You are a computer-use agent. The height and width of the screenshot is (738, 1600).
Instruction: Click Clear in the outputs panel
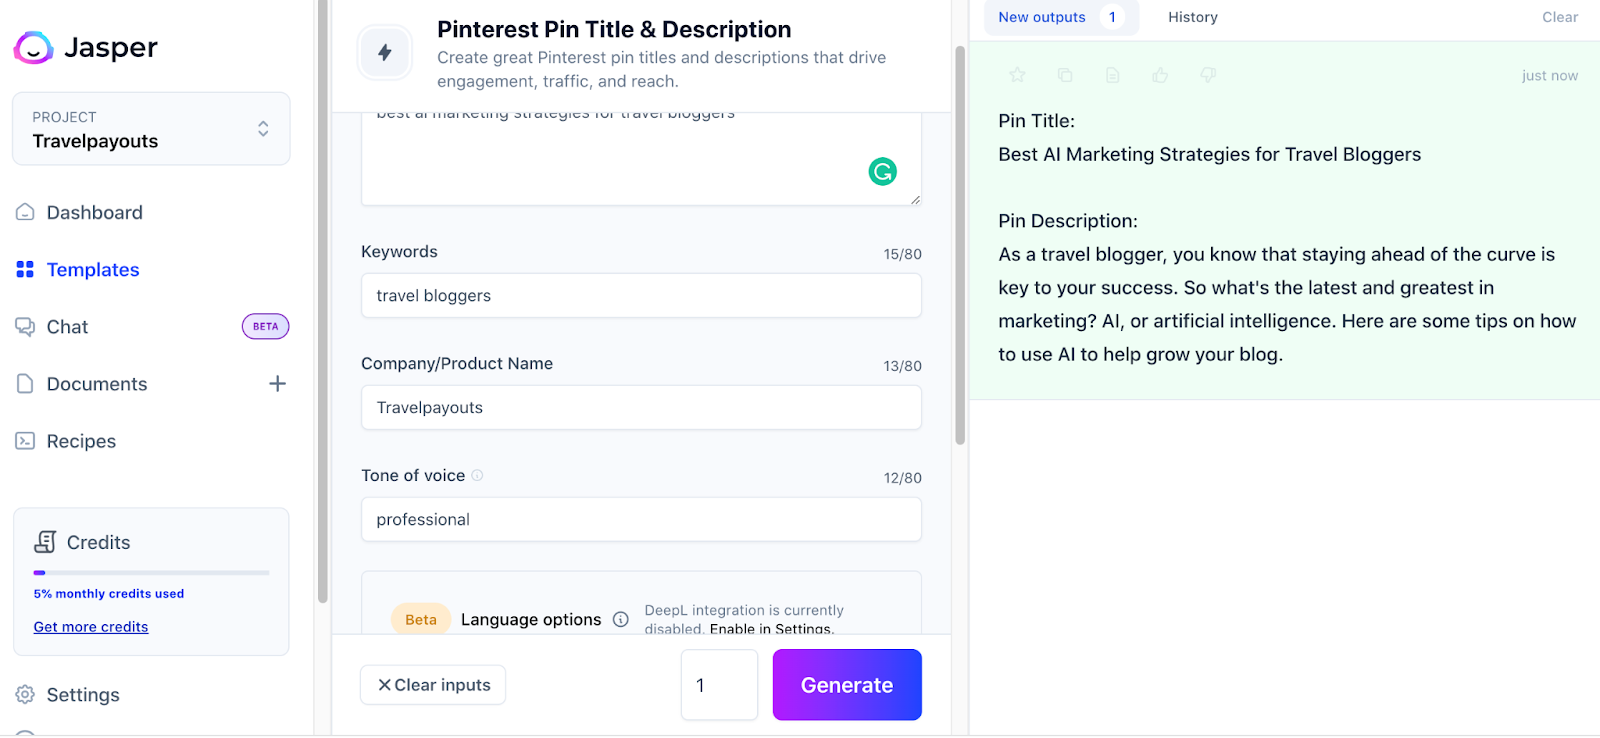[1560, 17]
